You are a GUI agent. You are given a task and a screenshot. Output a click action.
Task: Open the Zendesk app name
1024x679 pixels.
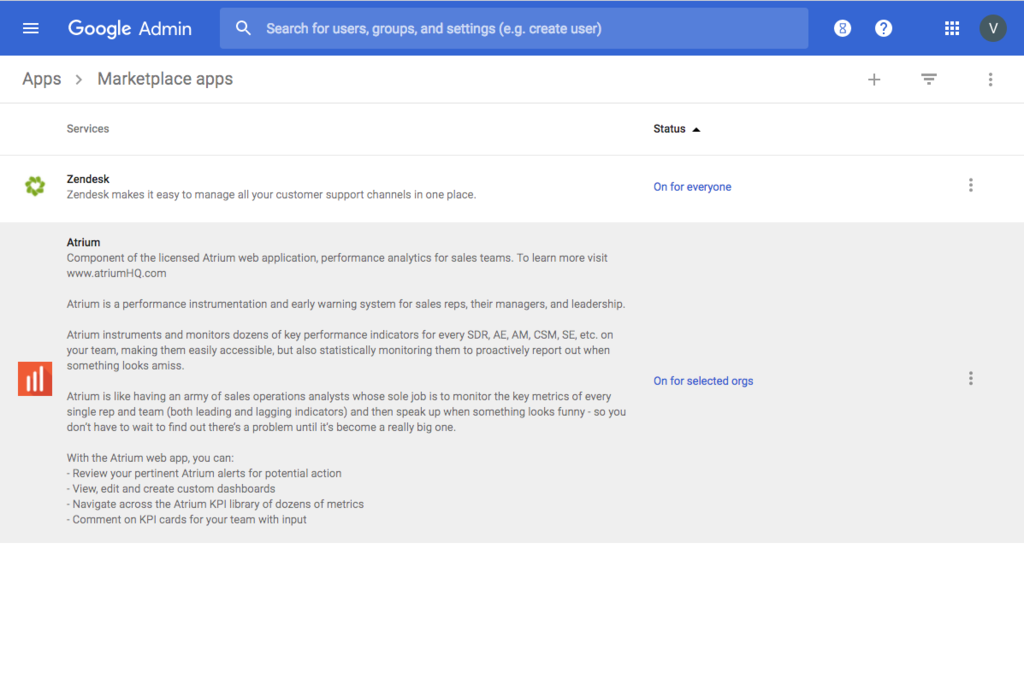pos(88,179)
